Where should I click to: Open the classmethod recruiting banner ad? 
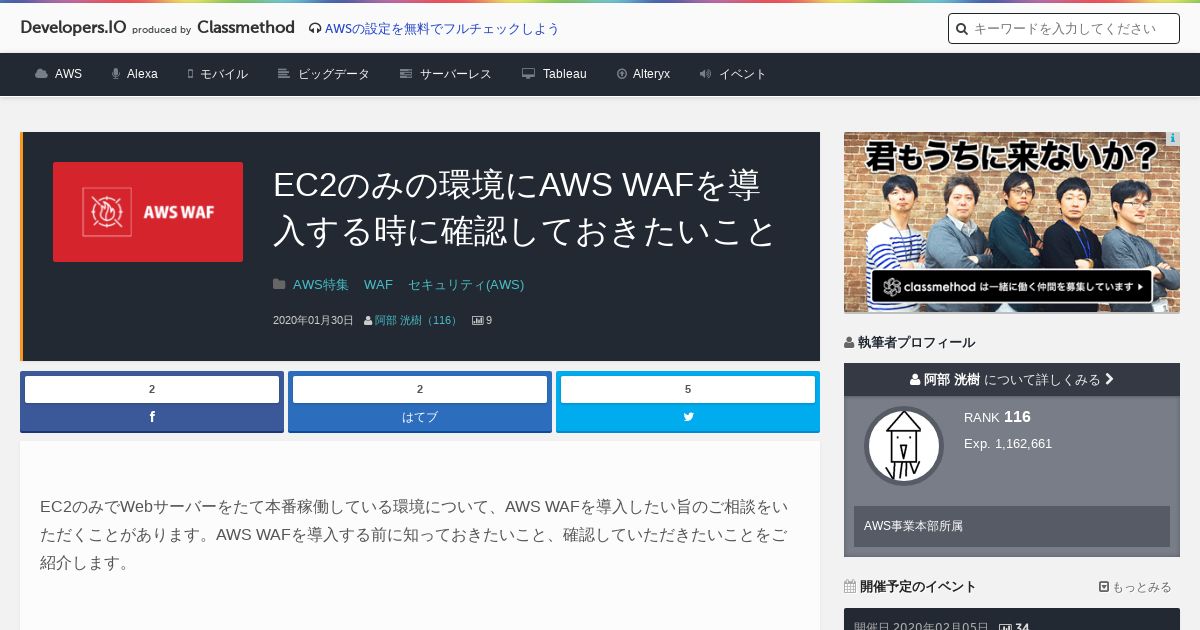1012,222
